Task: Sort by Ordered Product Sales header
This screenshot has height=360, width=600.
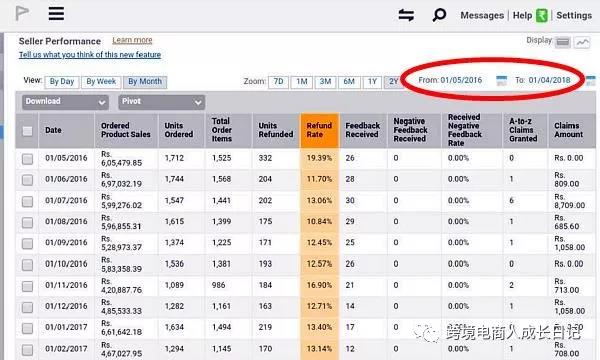Action: click(126, 130)
